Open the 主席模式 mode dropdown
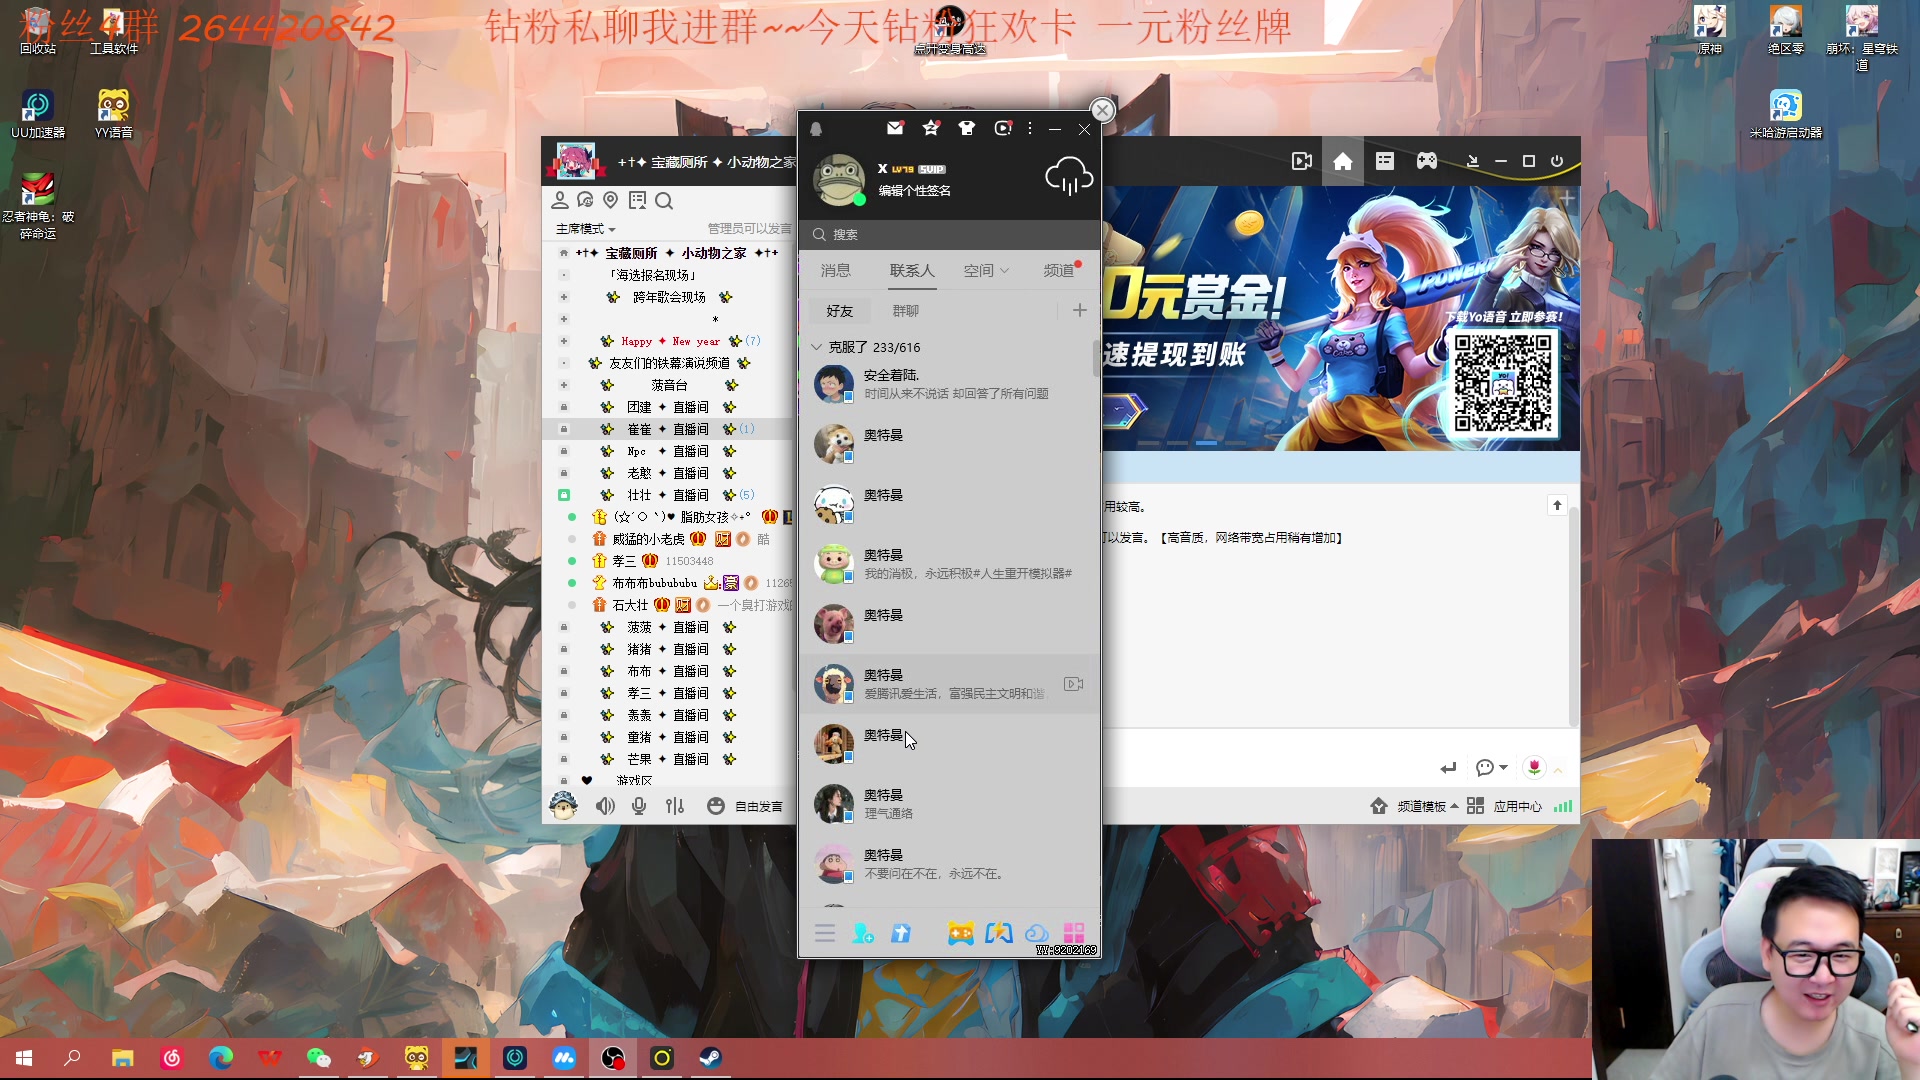 [x=586, y=229]
